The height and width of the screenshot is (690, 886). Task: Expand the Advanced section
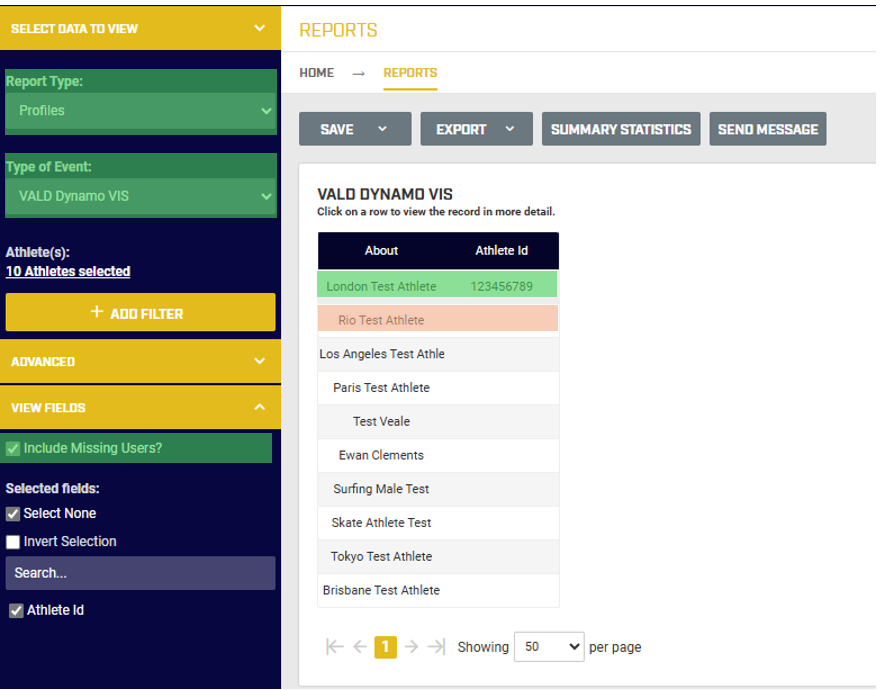tap(140, 361)
